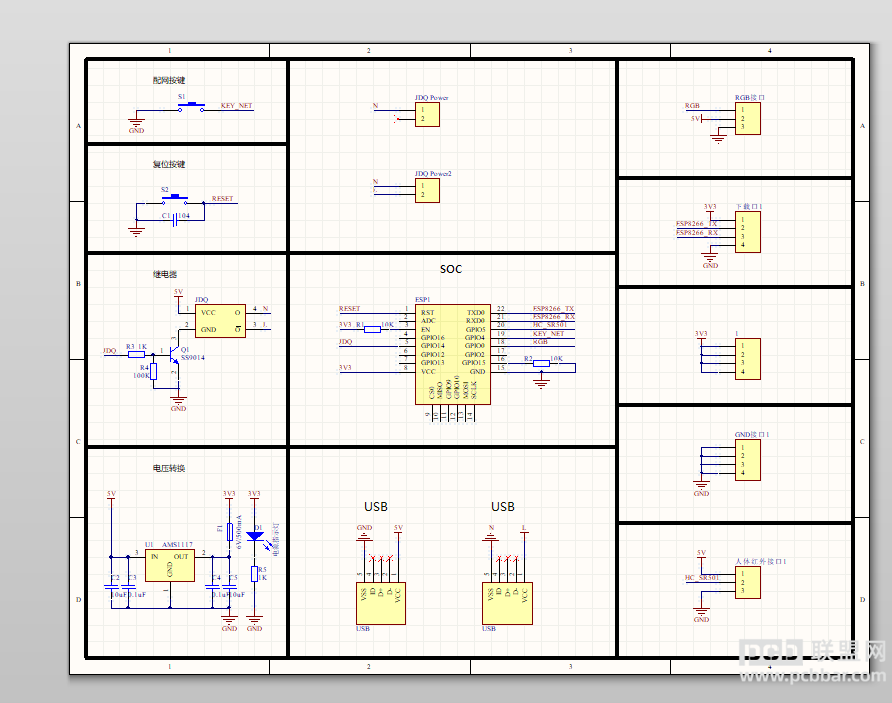Select the R4 100K resistor symbol
This screenshot has height=703, width=892.
point(154,371)
